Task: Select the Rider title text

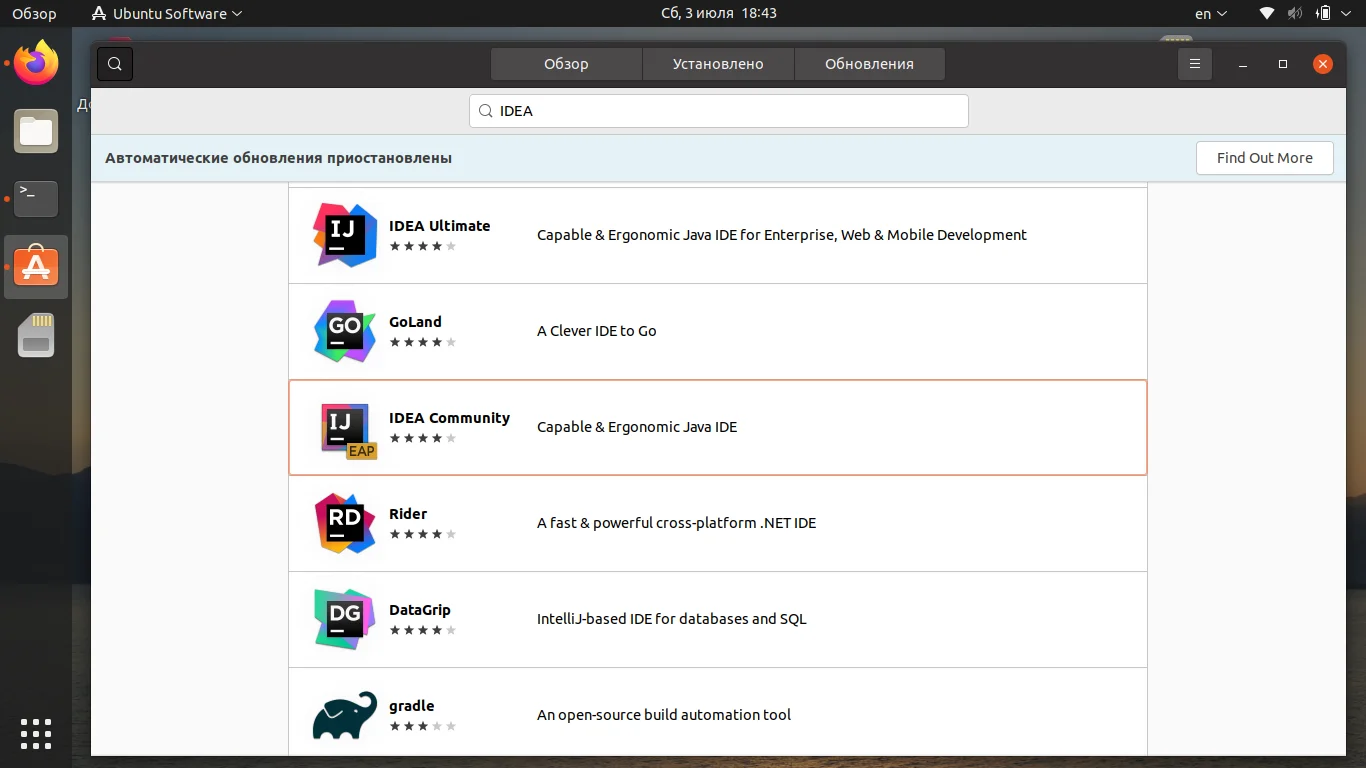Action: point(408,514)
